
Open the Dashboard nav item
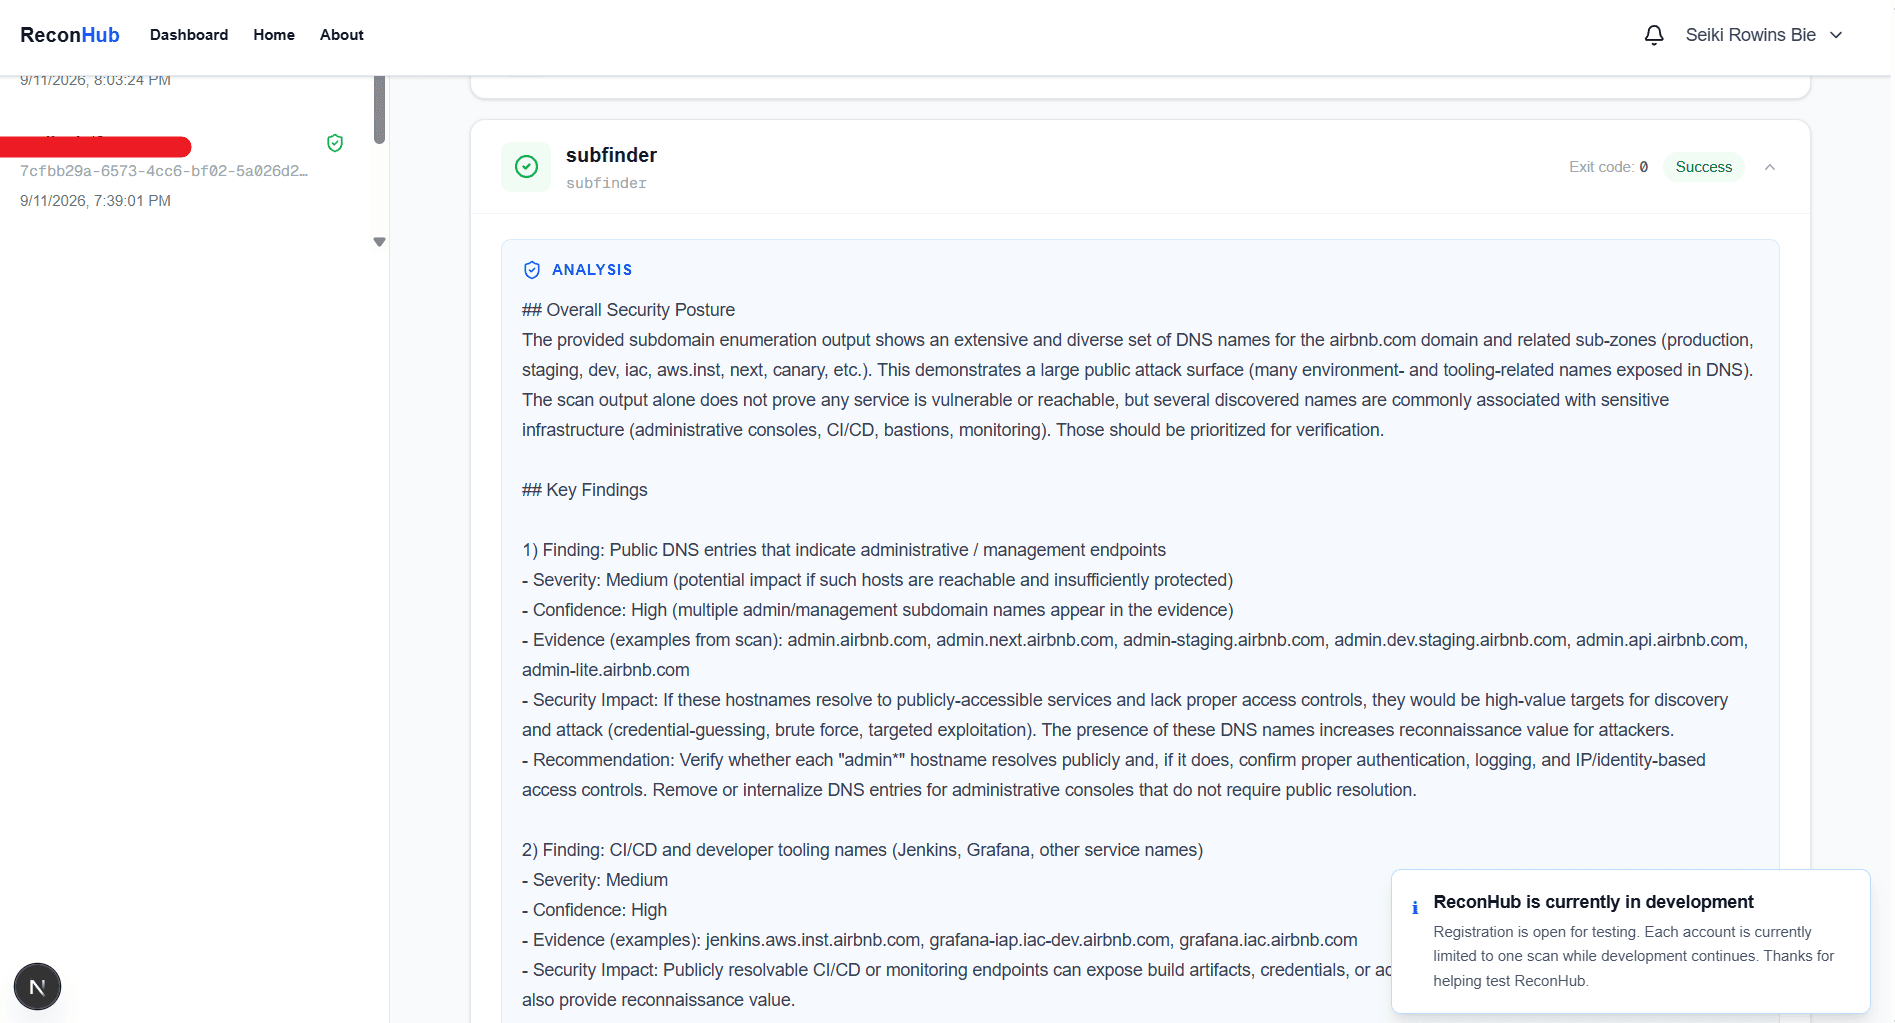pos(189,35)
